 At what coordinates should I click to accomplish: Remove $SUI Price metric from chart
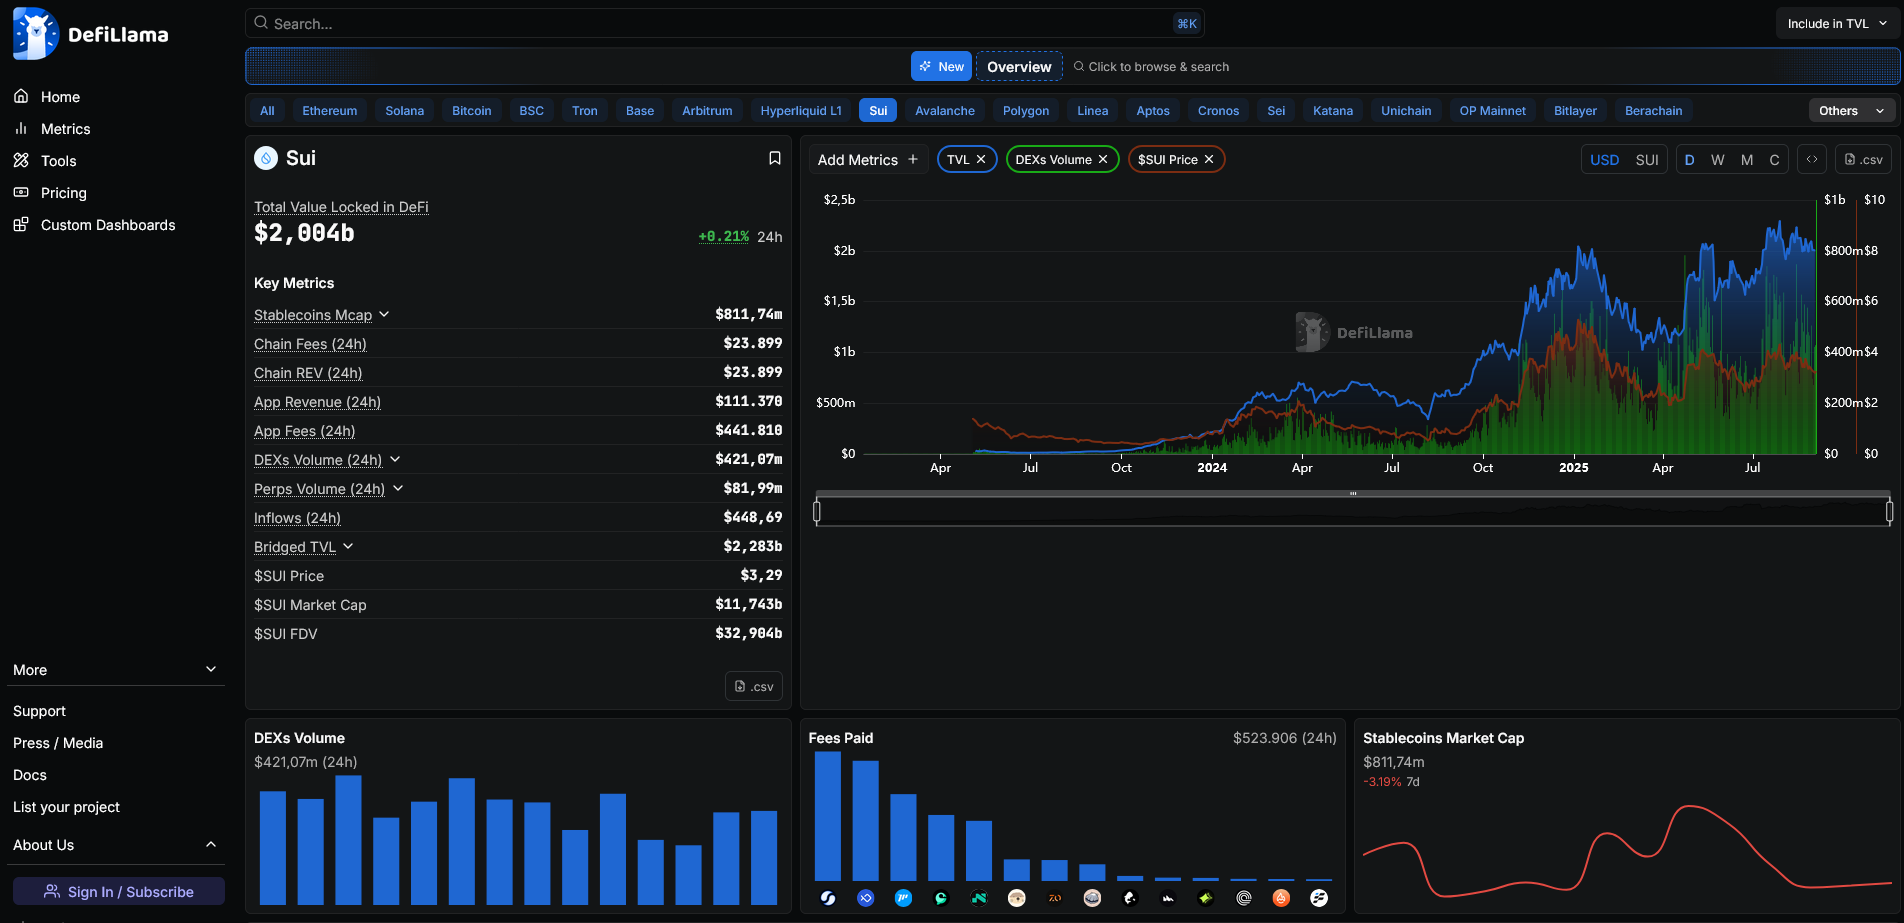[1209, 159]
